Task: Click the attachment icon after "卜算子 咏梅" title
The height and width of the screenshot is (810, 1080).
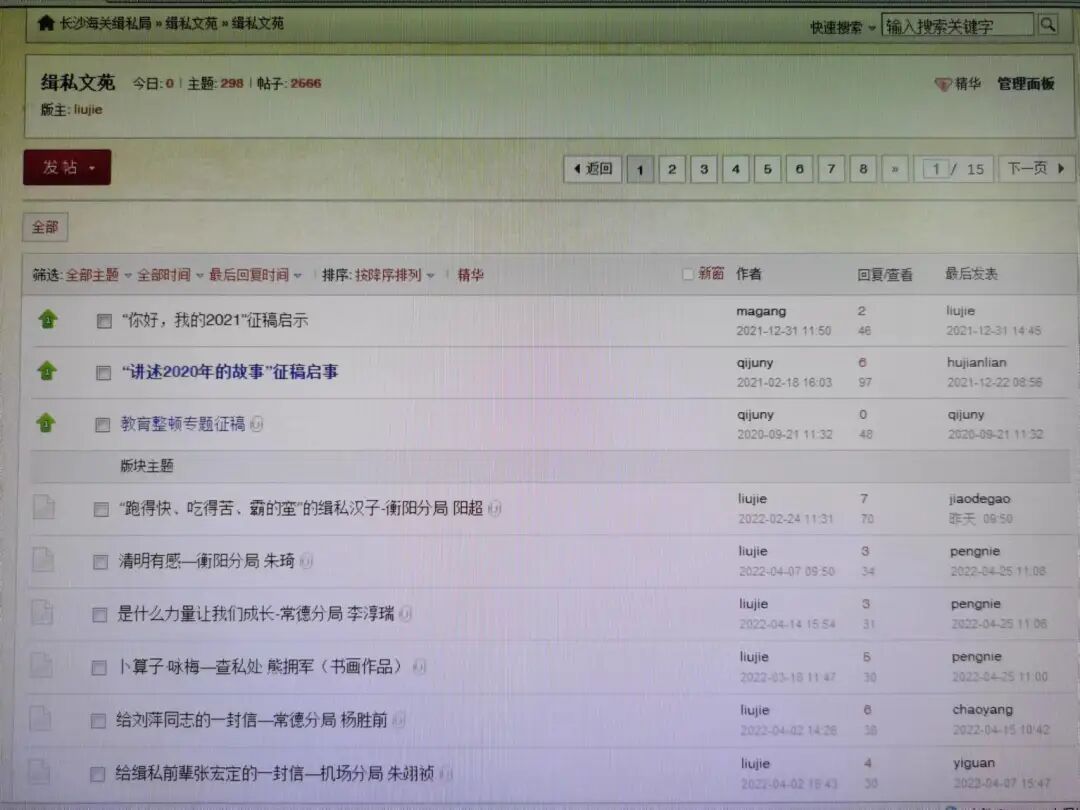Action: pyautogui.click(x=420, y=666)
